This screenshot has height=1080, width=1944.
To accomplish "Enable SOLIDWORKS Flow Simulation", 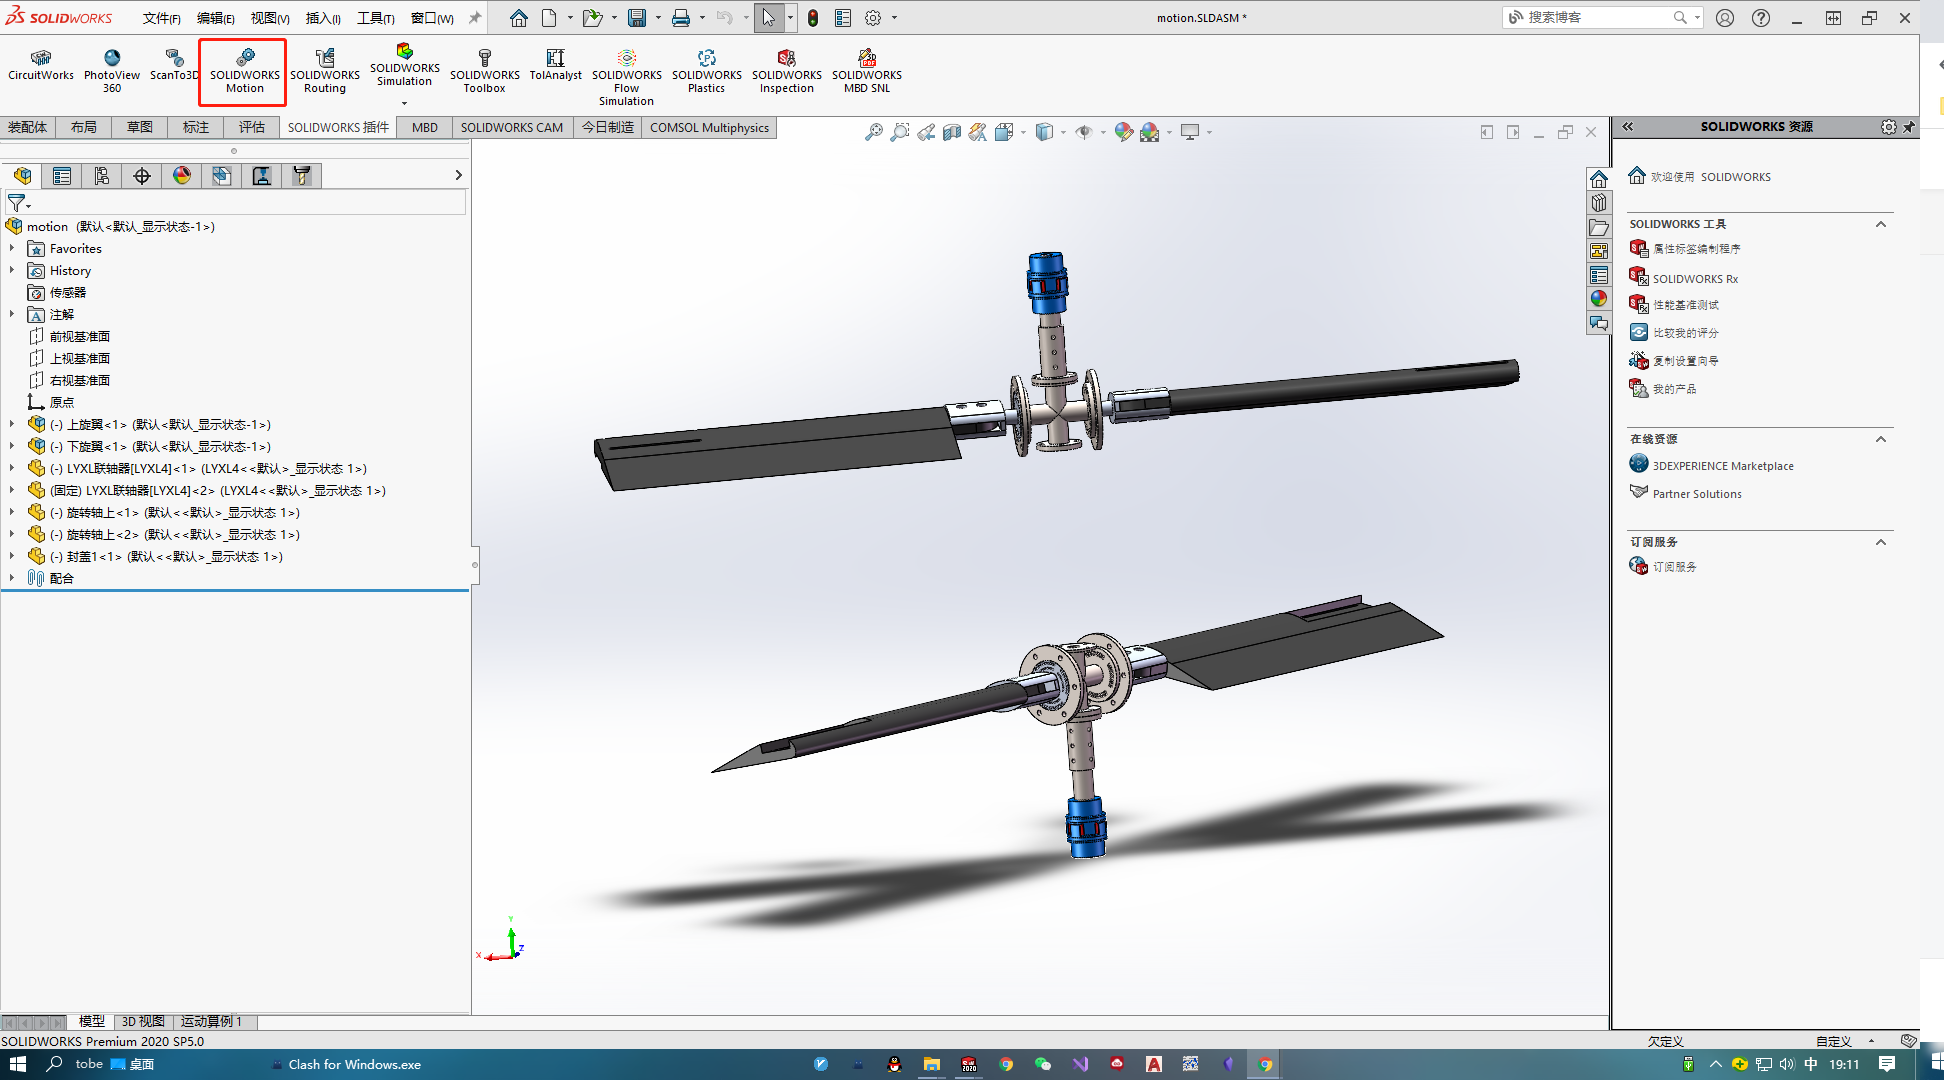I will pyautogui.click(x=626, y=75).
